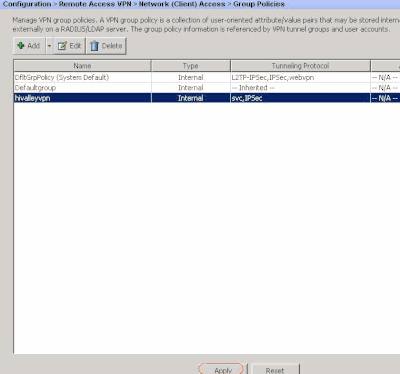Select the hivalleyvpn policy row
The width and height of the screenshot is (400, 374).
coord(207,98)
